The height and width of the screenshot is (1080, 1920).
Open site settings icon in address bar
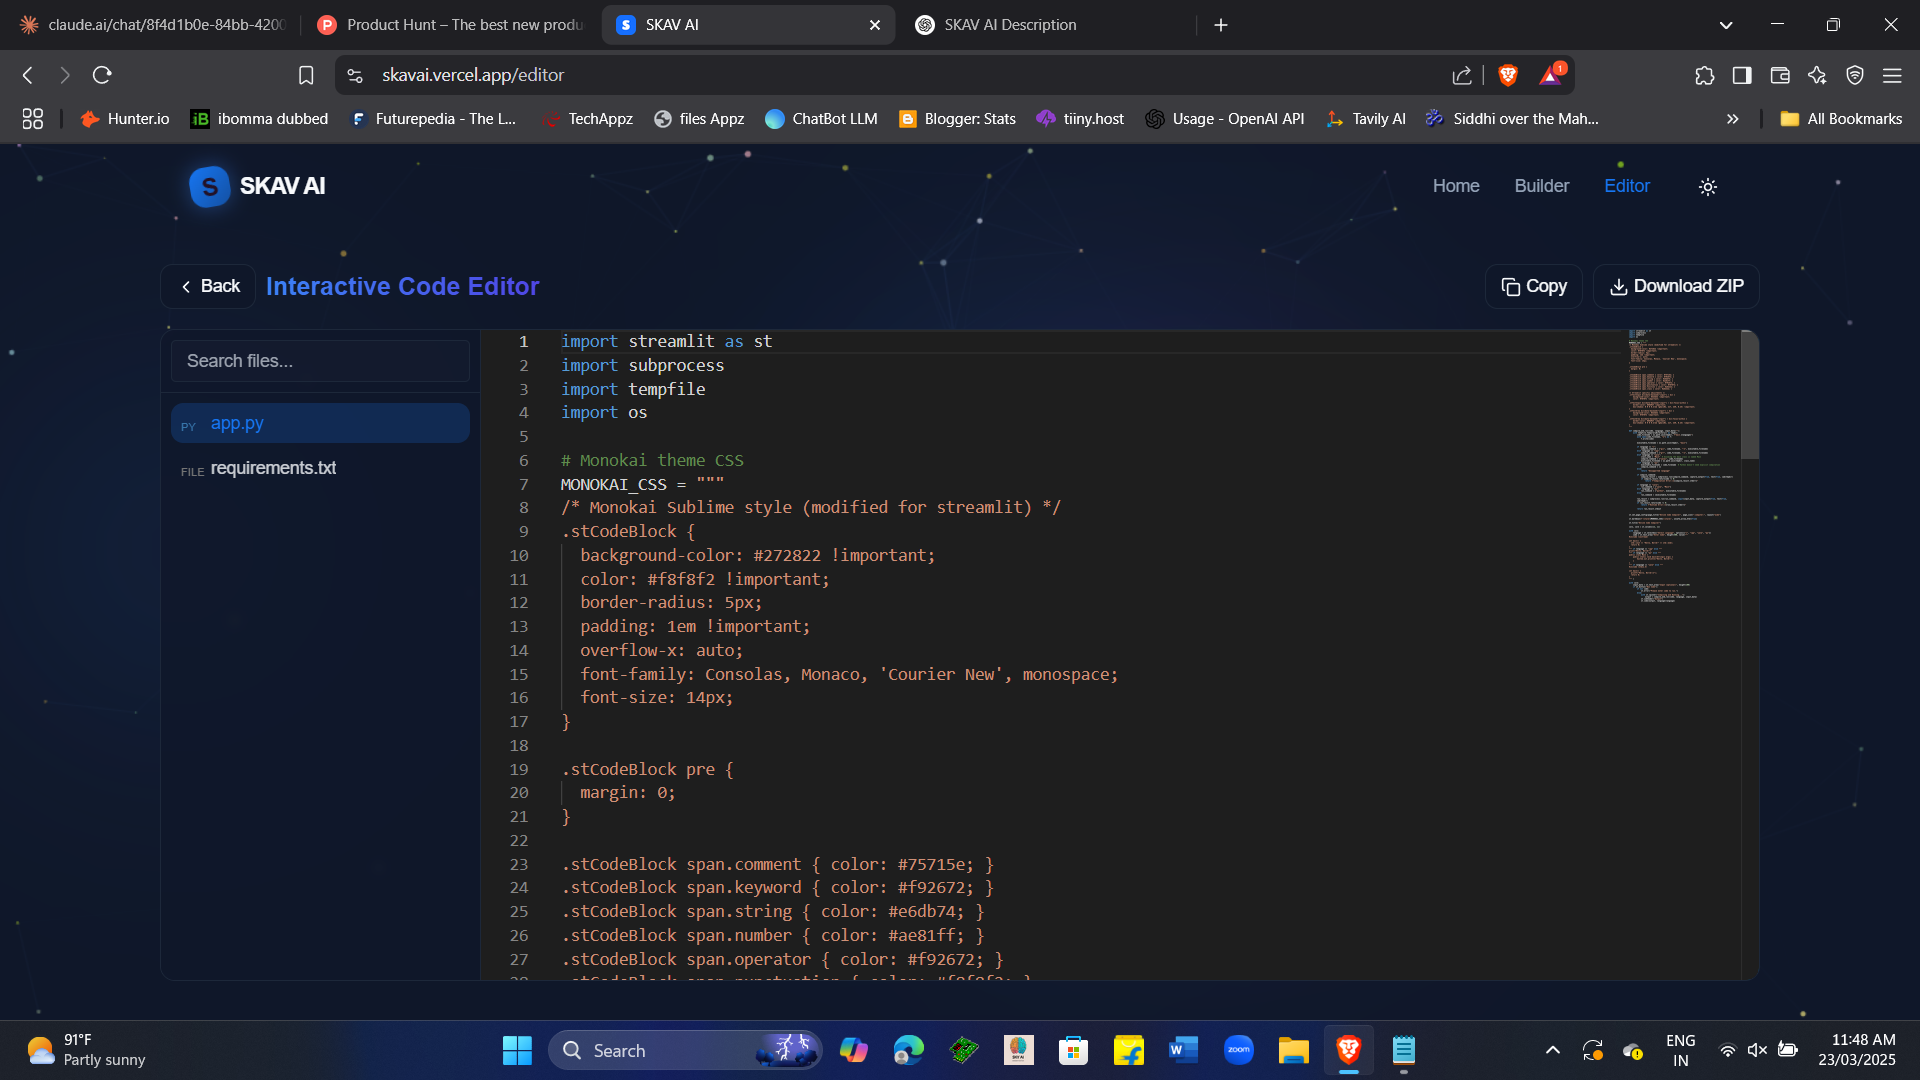(x=355, y=75)
